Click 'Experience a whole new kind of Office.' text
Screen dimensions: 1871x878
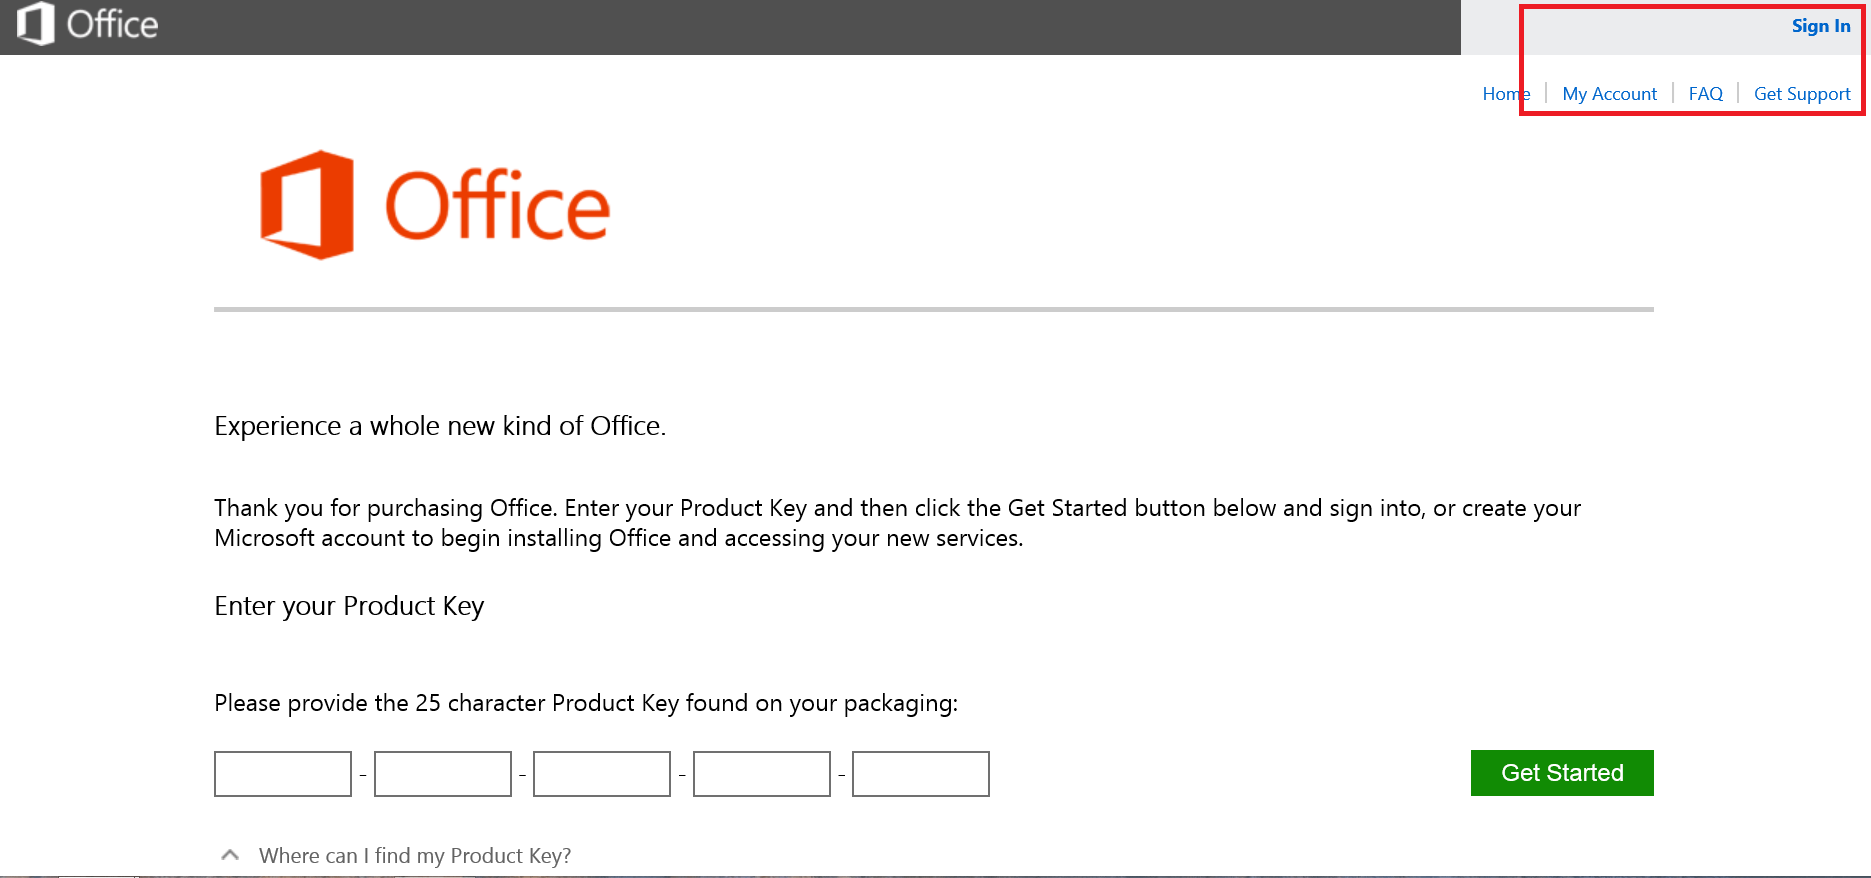point(440,426)
